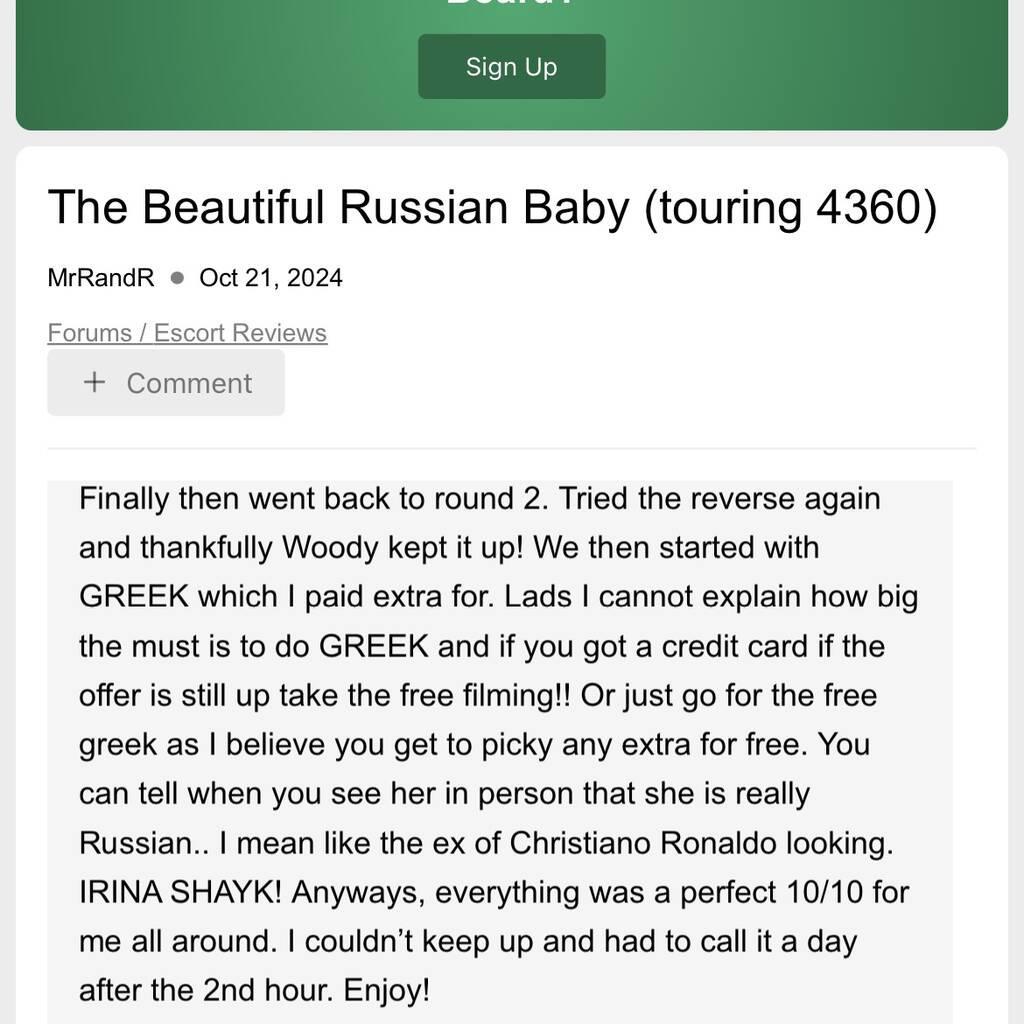
Task: Click the gray dot separator after MrRandR
Action: pos(177,278)
